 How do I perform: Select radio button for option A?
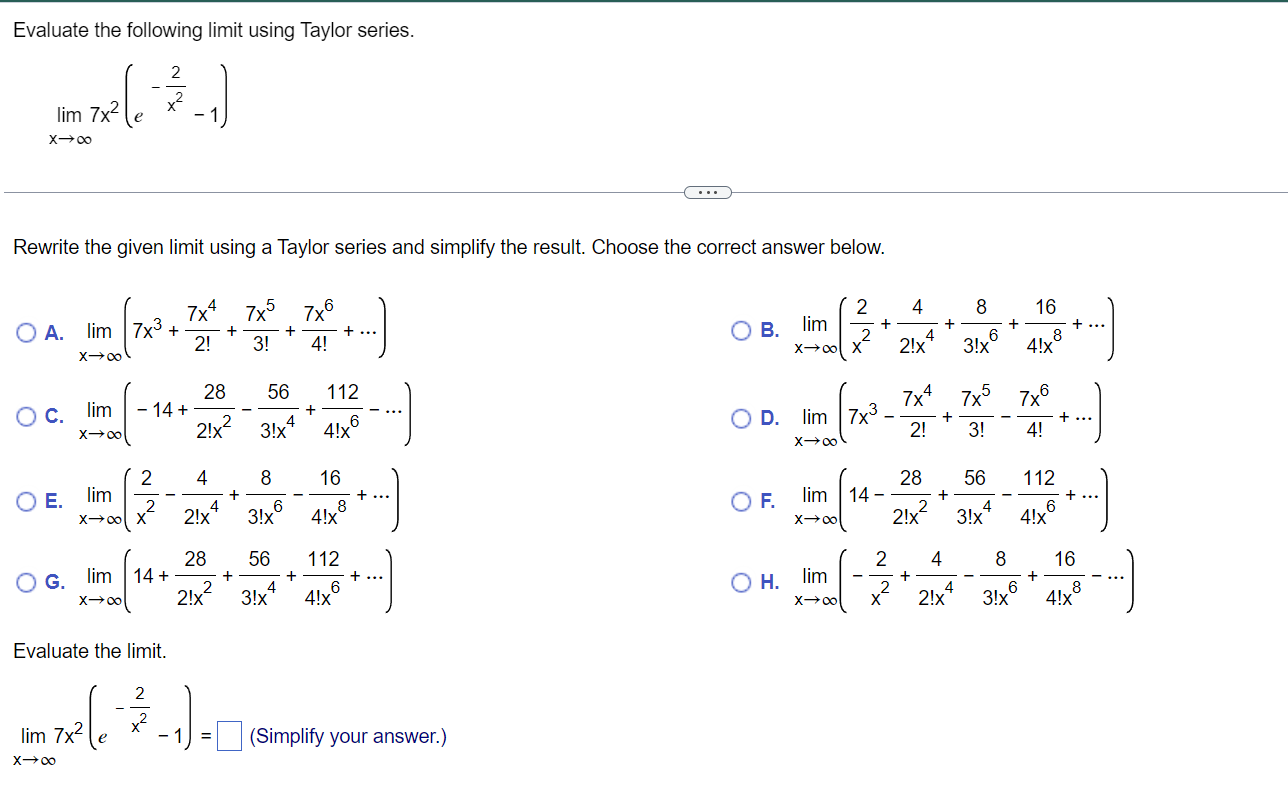coord(26,332)
